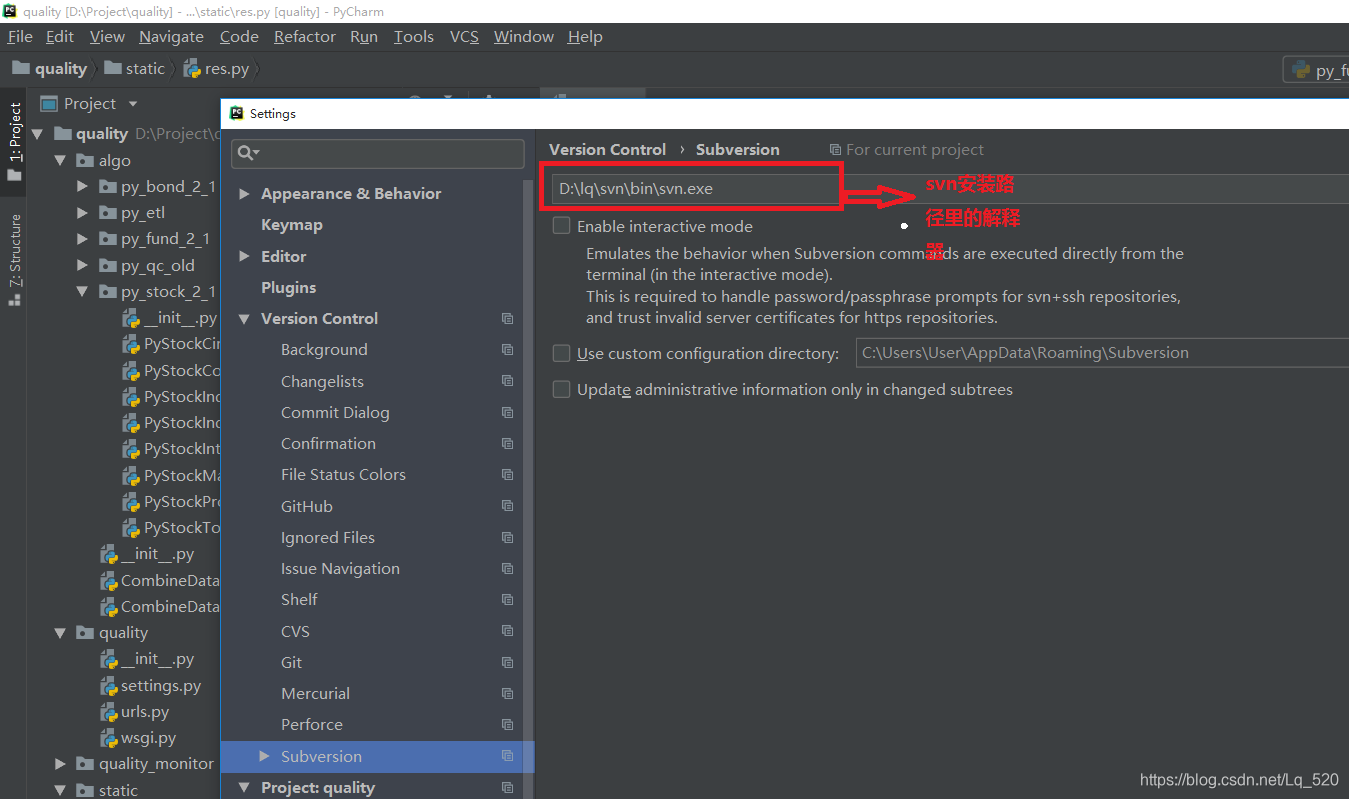Open Perforce settings page
Viewport: 1349px width, 799px height.
tap(311, 725)
